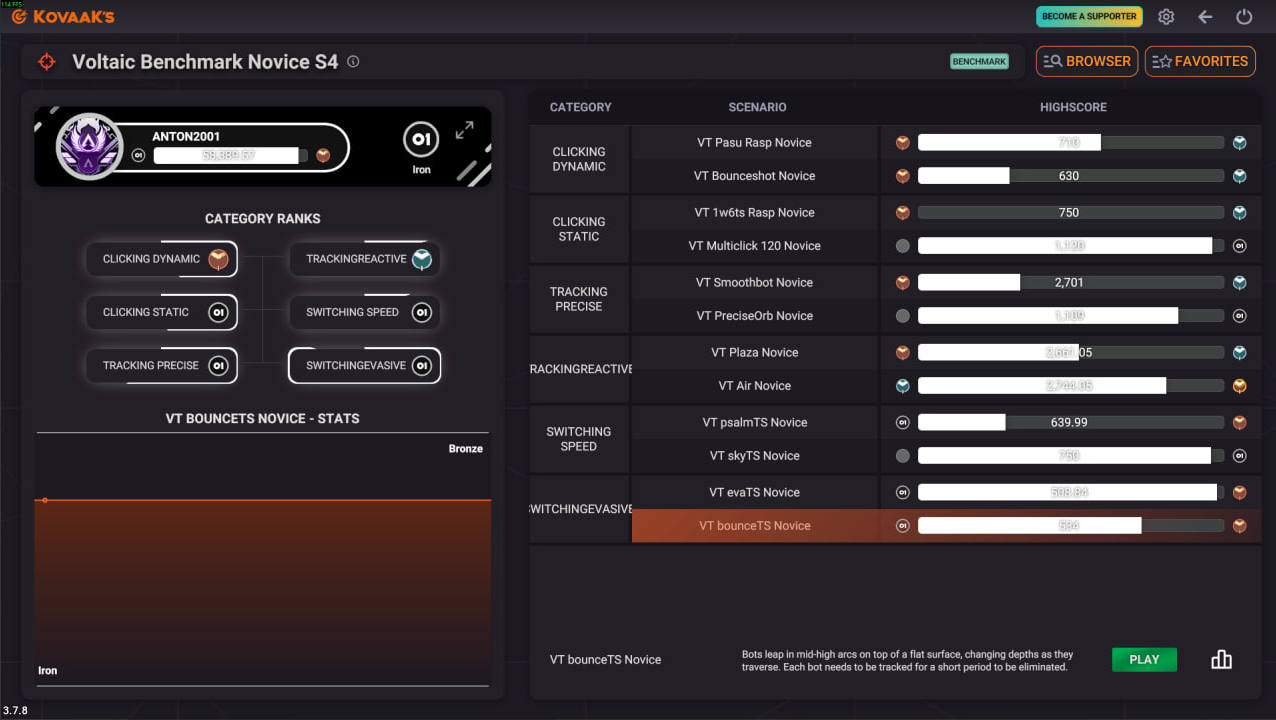Select VT PreciseOrb Novice scenario

click(x=755, y=316)
